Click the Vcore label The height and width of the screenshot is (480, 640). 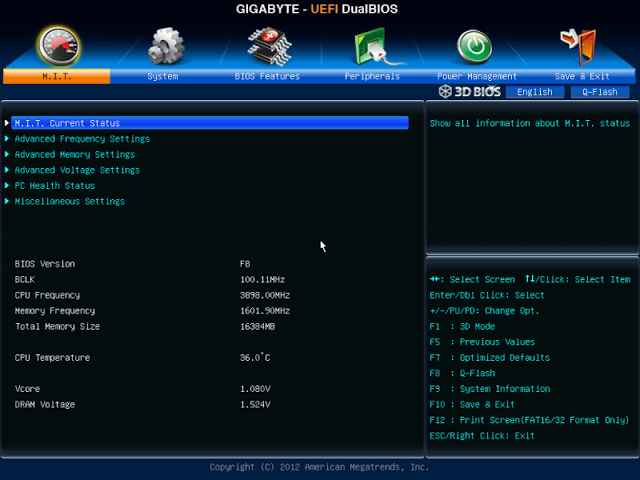tap(27, 389)
